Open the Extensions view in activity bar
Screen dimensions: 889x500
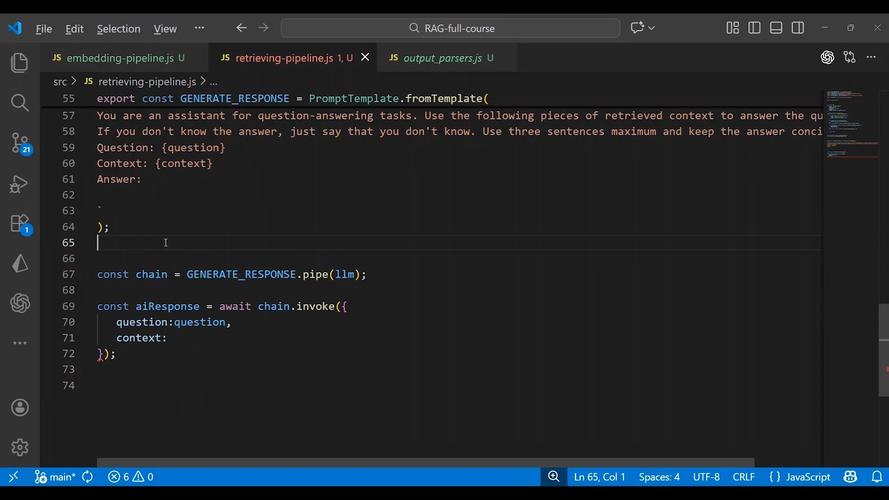[x=19, y=223]
